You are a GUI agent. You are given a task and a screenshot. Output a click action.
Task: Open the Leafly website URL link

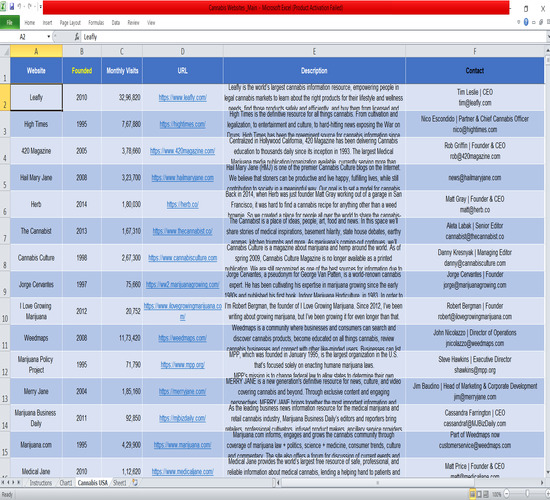click(183, 98)
